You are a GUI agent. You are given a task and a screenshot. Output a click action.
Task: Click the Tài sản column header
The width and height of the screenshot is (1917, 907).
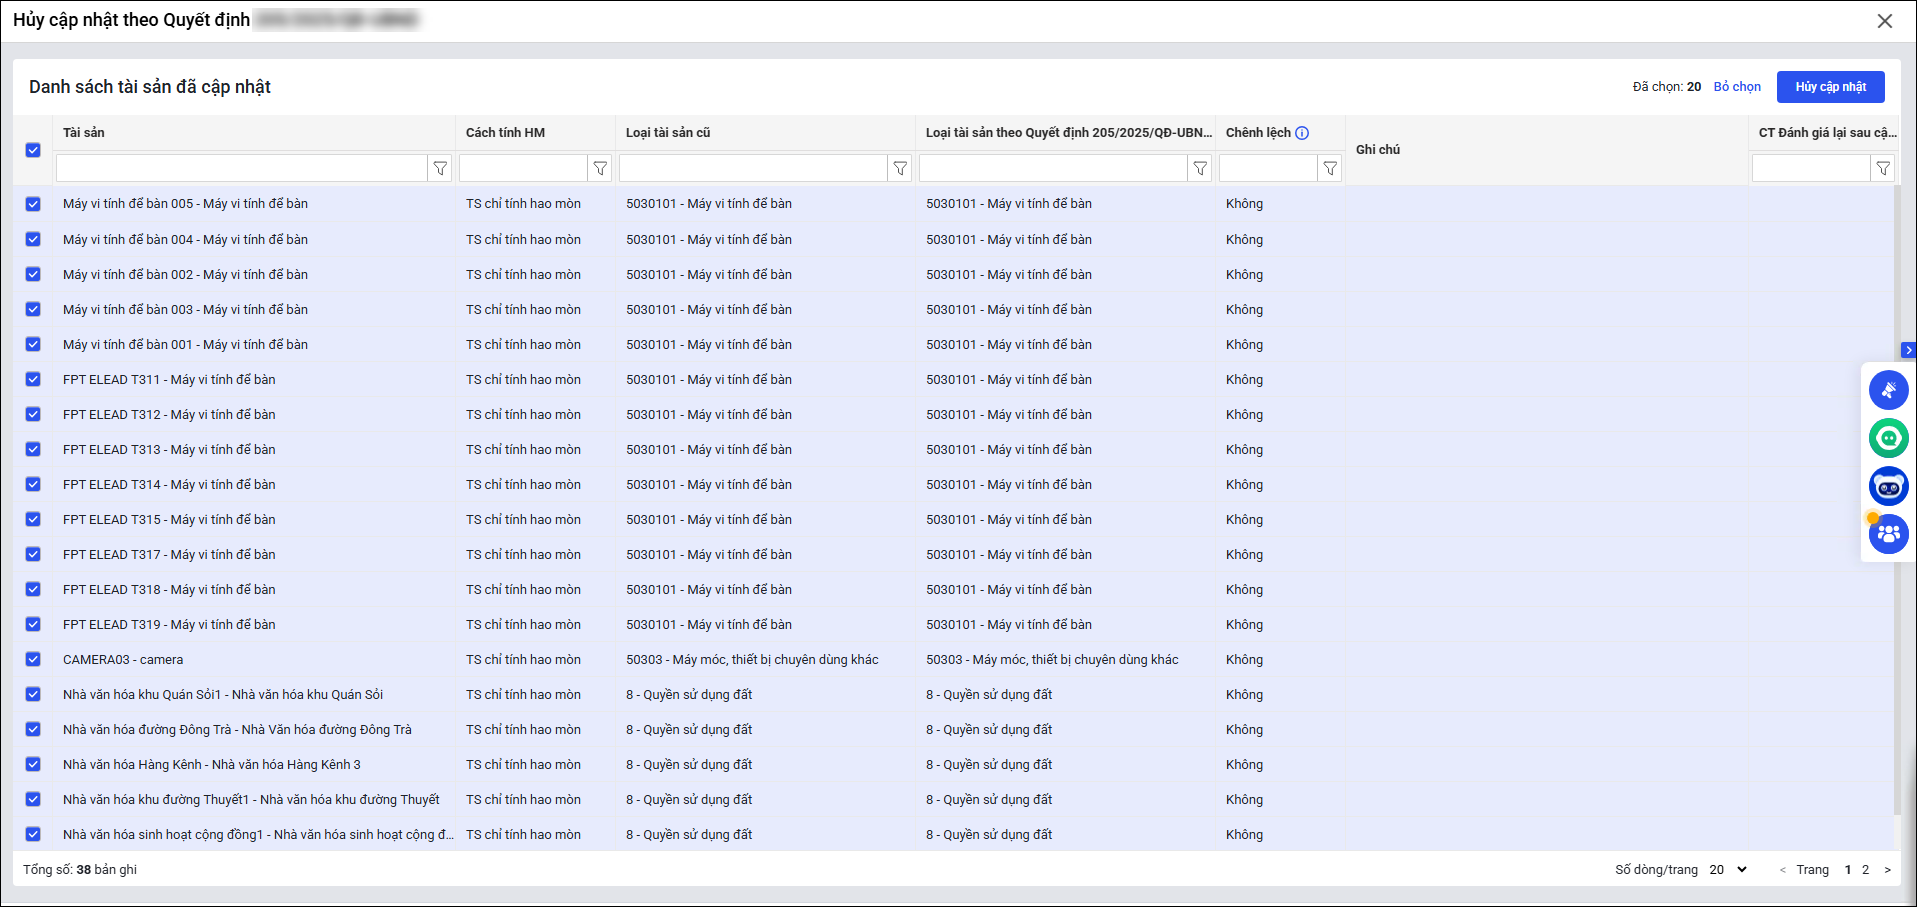(84, 133)
